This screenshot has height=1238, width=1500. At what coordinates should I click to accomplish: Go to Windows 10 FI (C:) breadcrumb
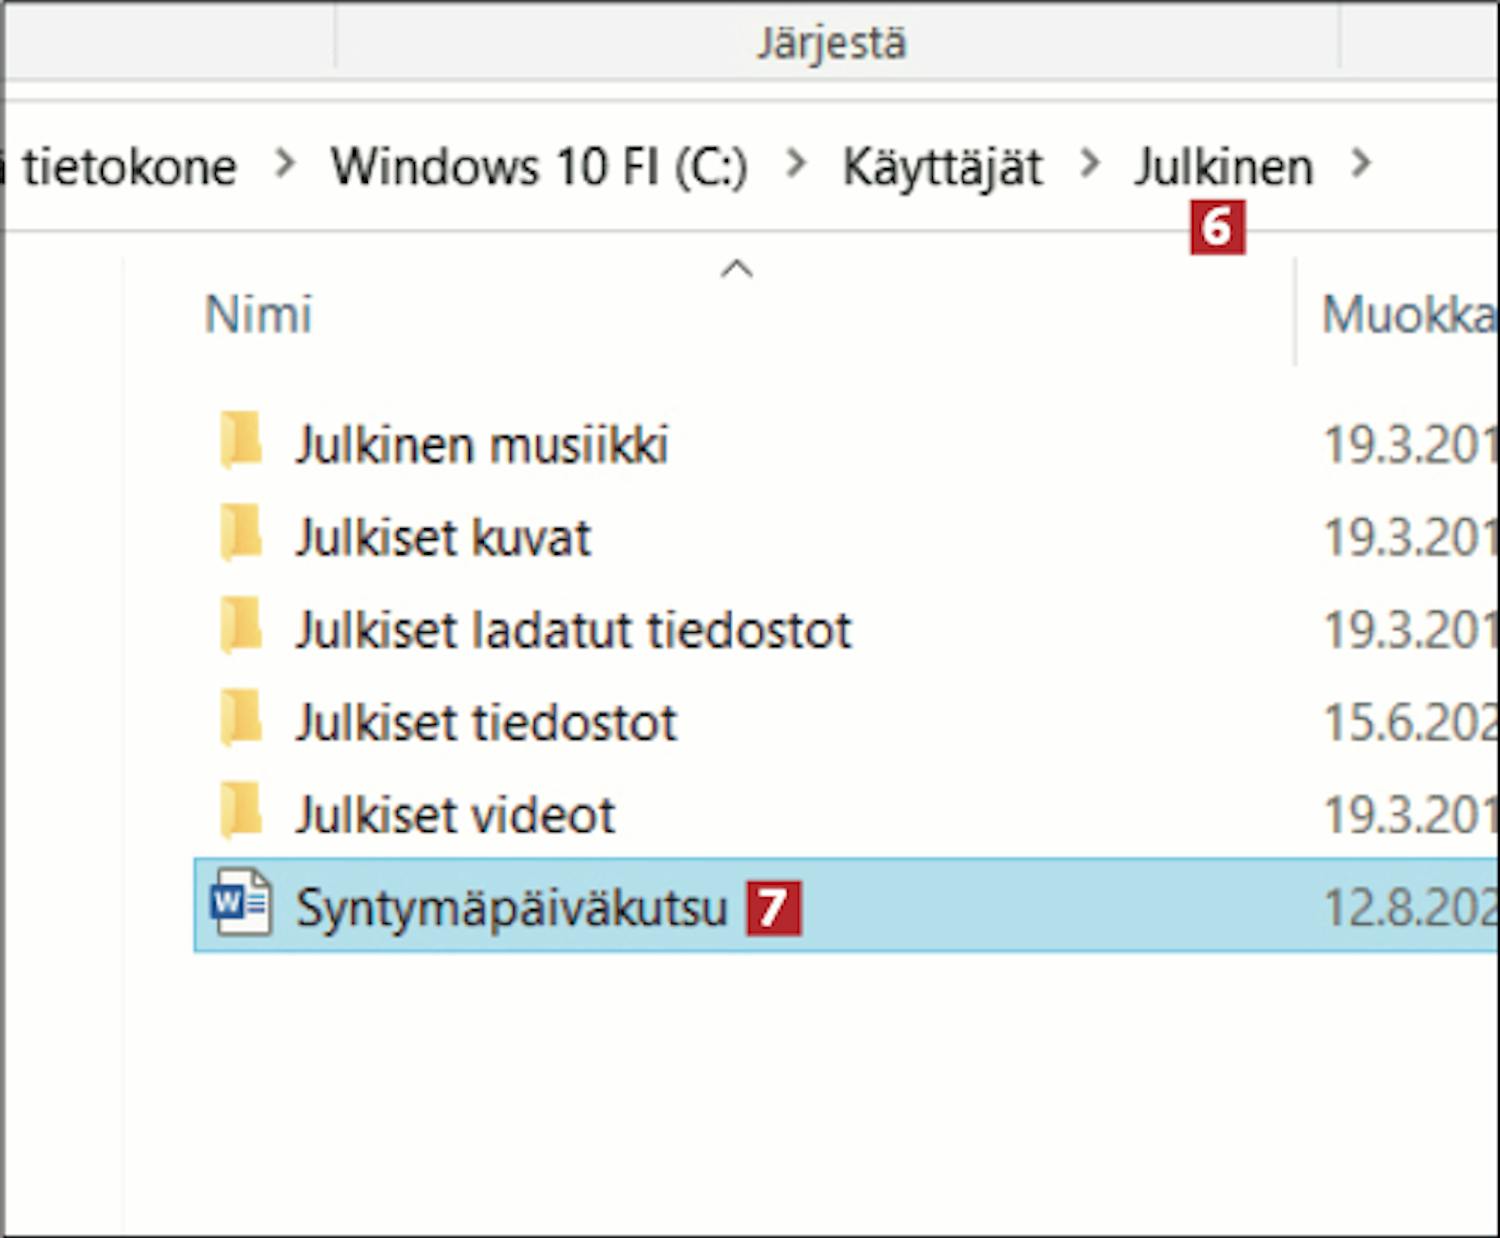click(x=539, y=166)
